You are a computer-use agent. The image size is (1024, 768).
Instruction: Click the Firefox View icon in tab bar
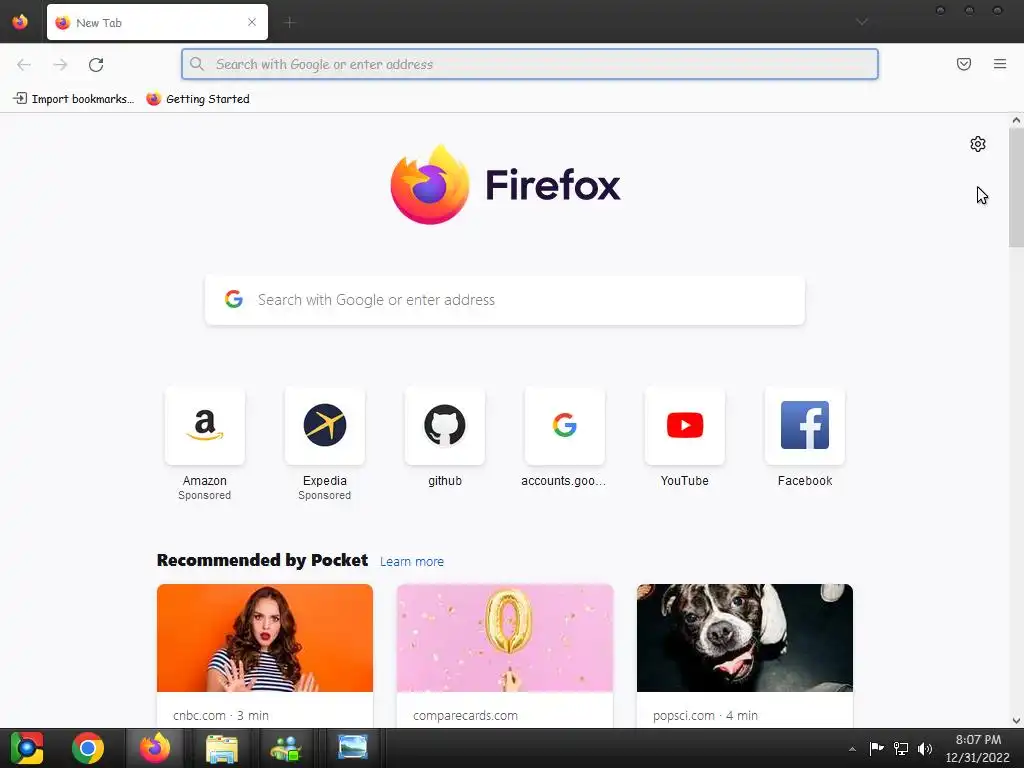coord(20,22)
